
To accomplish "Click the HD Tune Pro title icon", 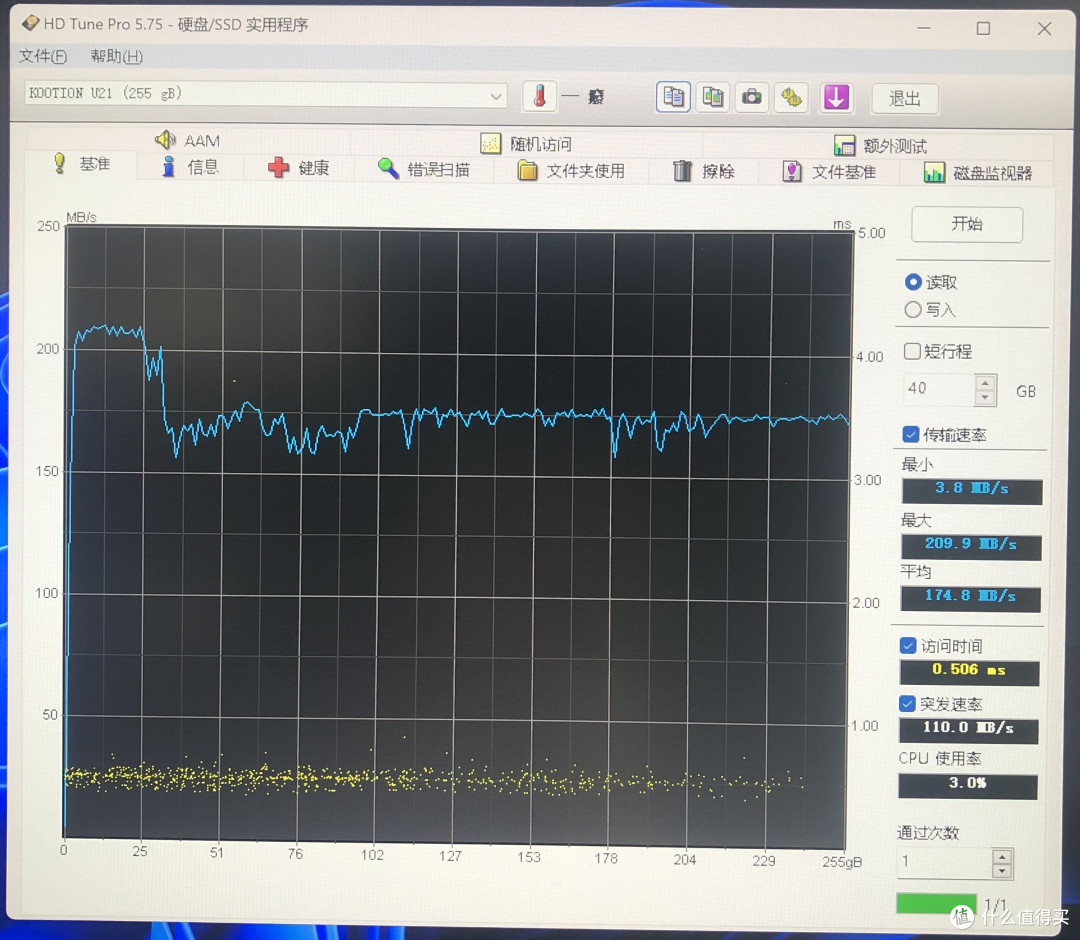I will click(30, 23).
